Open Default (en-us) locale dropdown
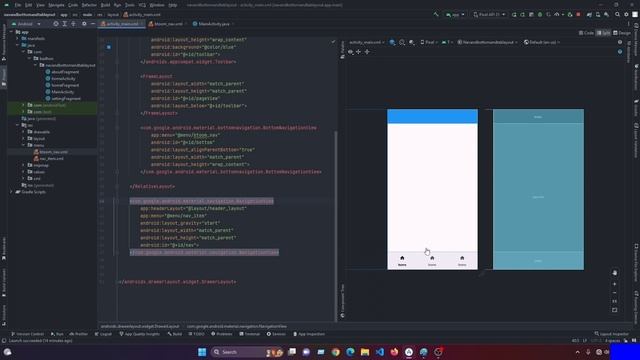Image resolution: width=640 pixels, height=360 pixels. tap(542, 42)
